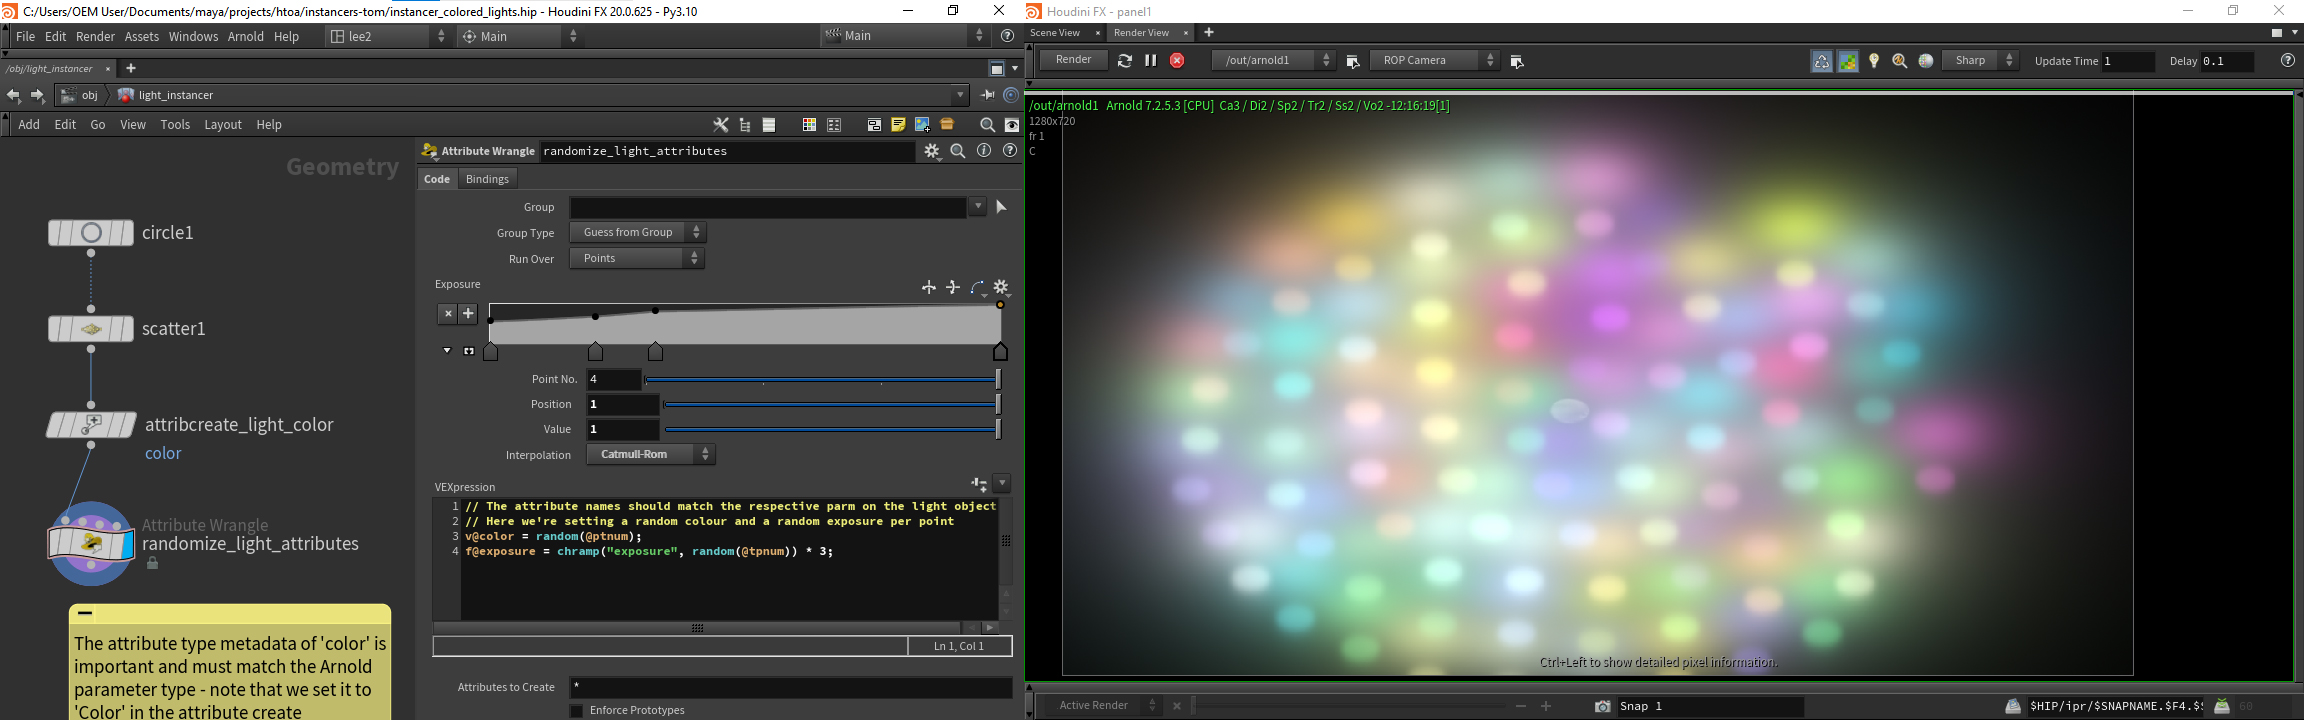Open the Tools menu in network editor
This screenshot has width=2304, height=720.
click(175, 125)
